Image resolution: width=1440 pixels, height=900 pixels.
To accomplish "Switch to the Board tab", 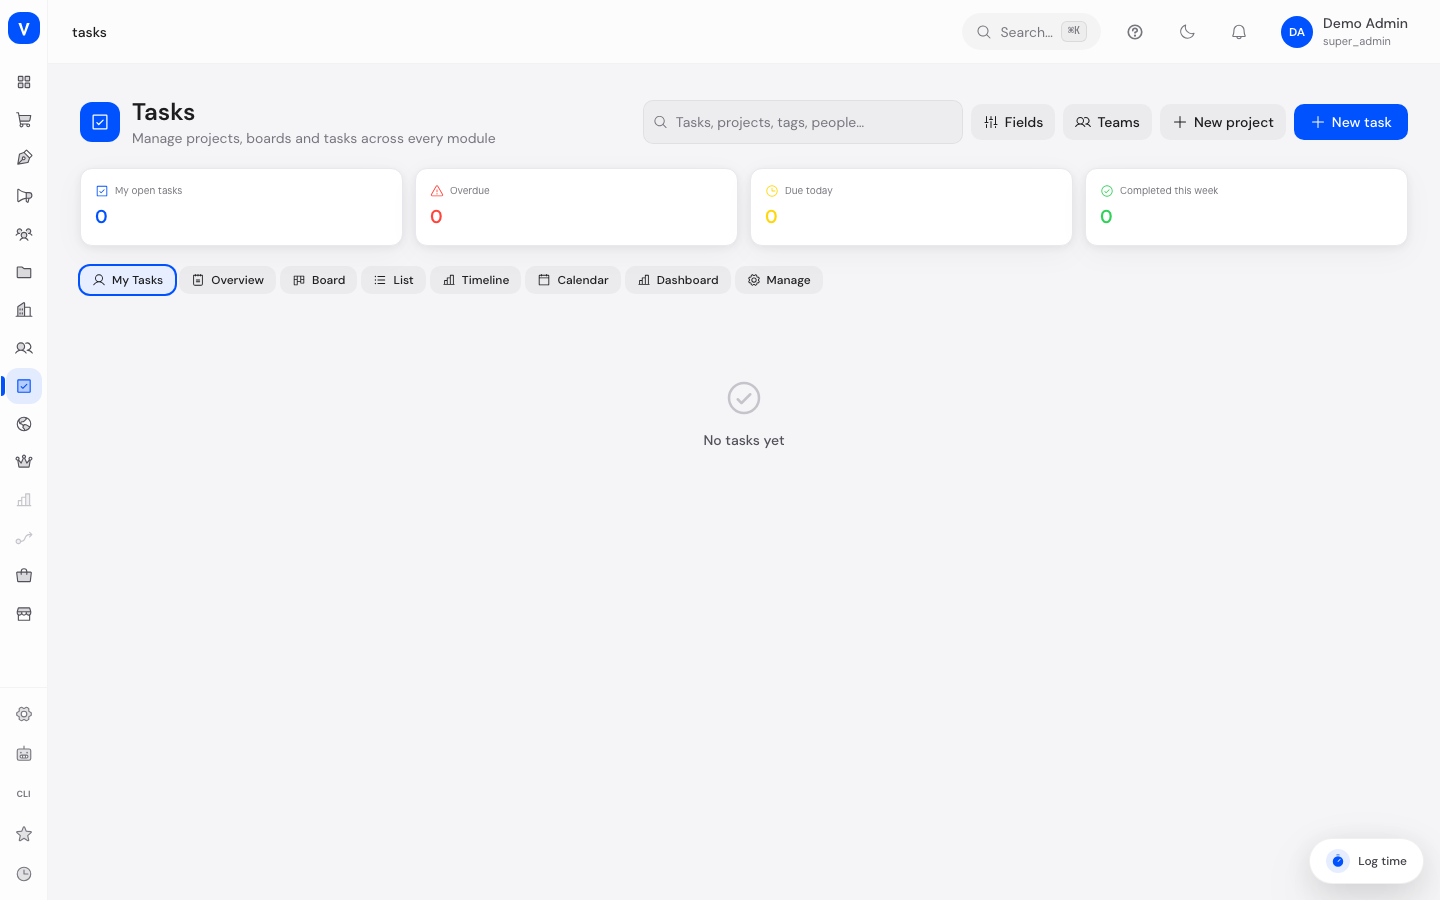I will point(319,280).
